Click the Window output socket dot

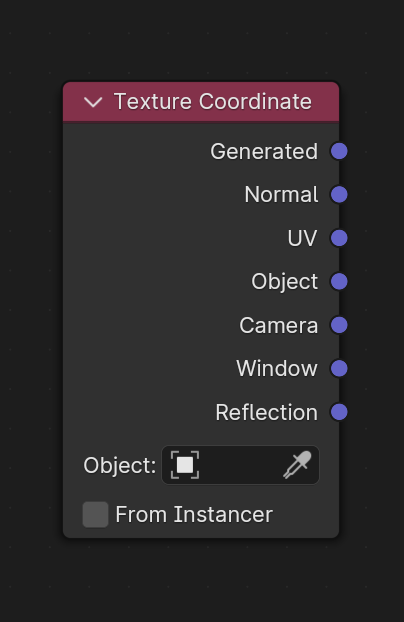click(339, 369)
